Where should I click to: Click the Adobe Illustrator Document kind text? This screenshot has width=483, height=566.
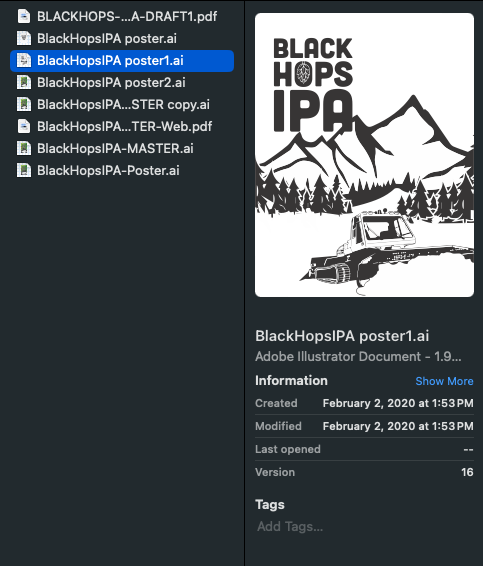point(358,357)
